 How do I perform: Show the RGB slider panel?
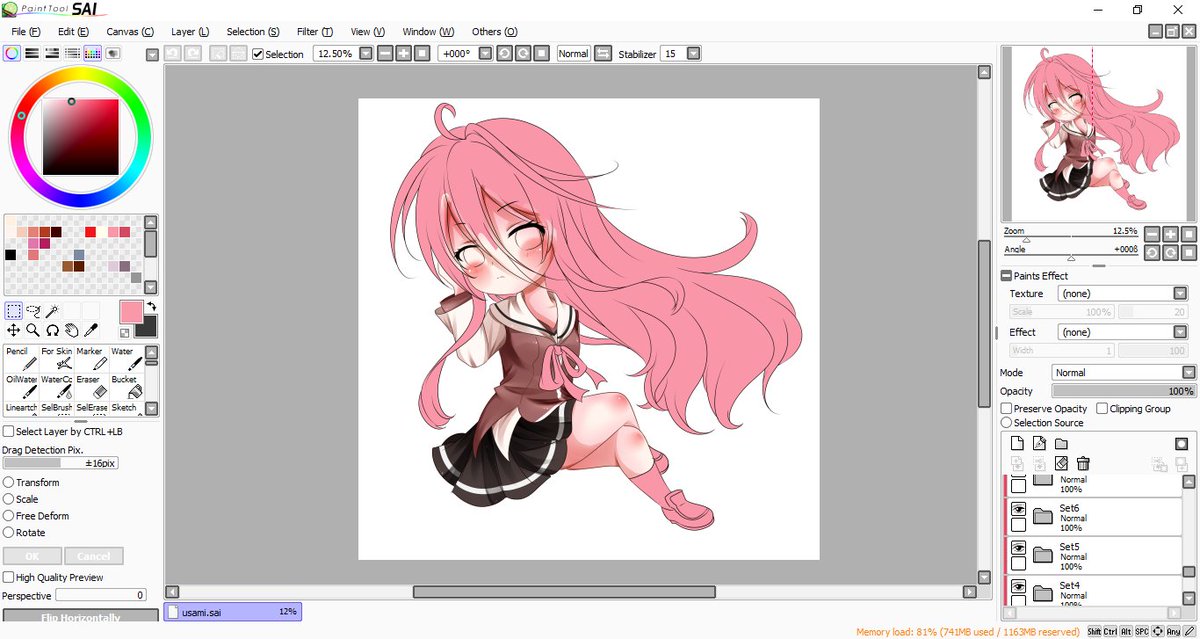(x=31, y=53)
